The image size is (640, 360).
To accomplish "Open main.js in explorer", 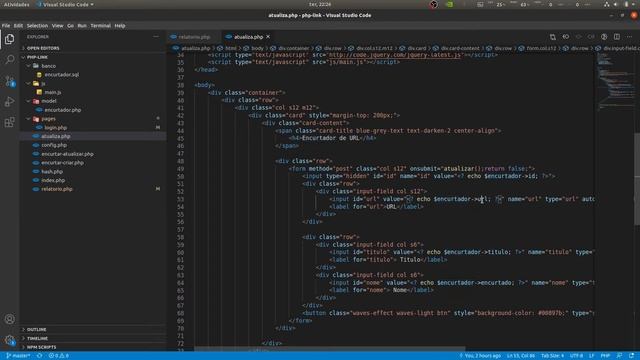I will 53,92.
